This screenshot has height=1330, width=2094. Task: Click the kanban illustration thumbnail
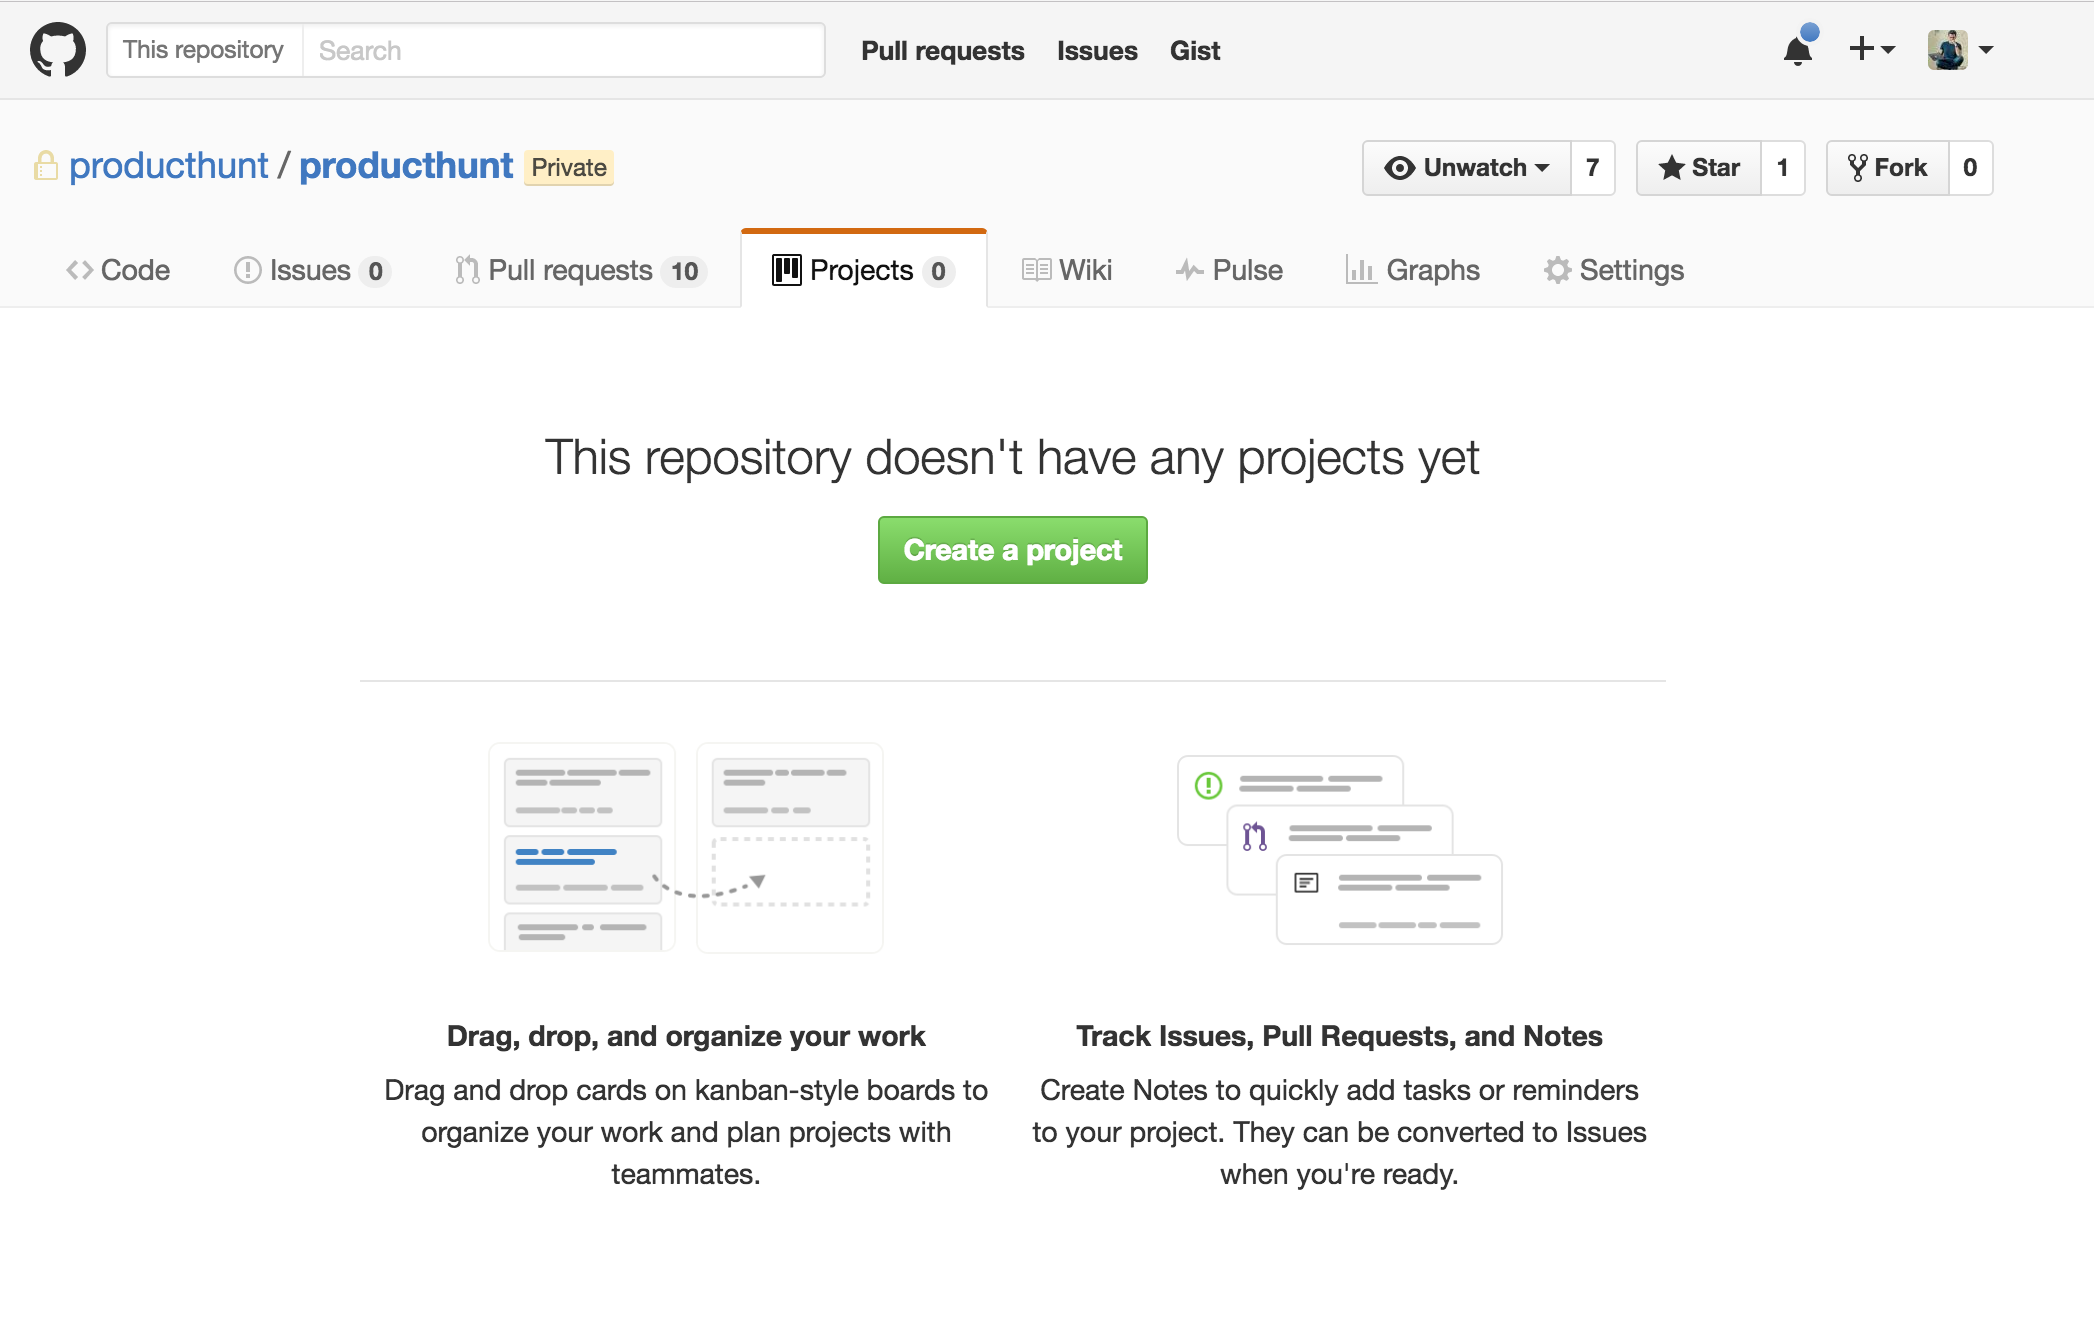click(x=686, y=848)
